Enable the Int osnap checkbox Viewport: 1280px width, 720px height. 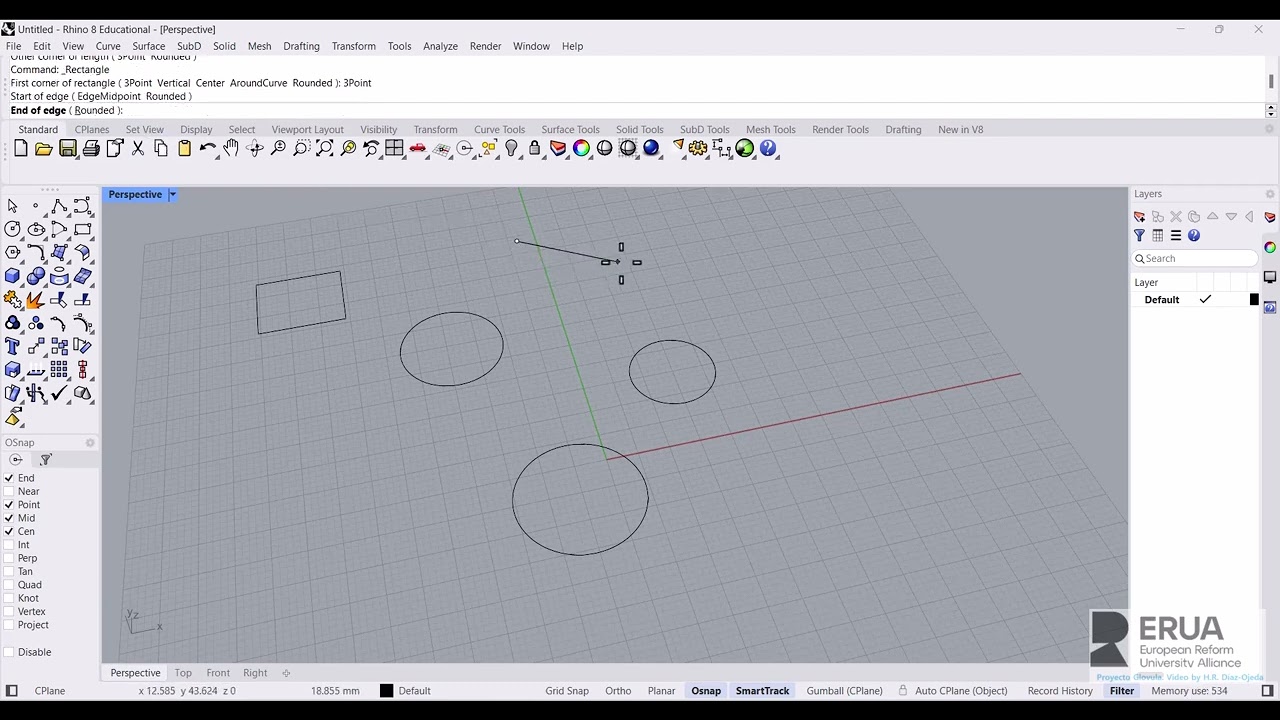click(x=9, y=545)
